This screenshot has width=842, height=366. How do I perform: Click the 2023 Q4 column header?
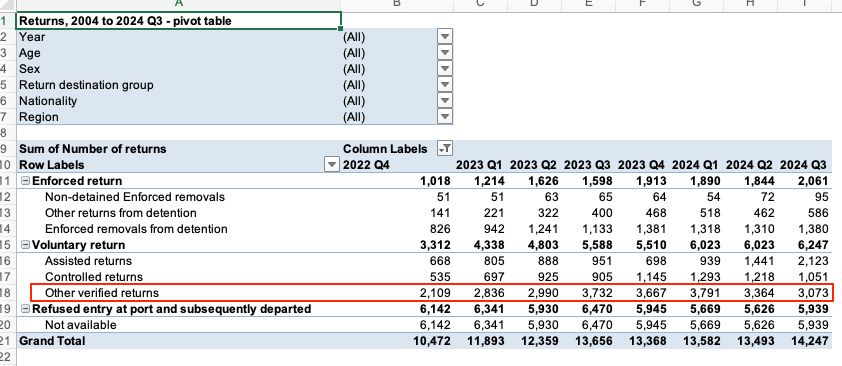pos(641,165)
